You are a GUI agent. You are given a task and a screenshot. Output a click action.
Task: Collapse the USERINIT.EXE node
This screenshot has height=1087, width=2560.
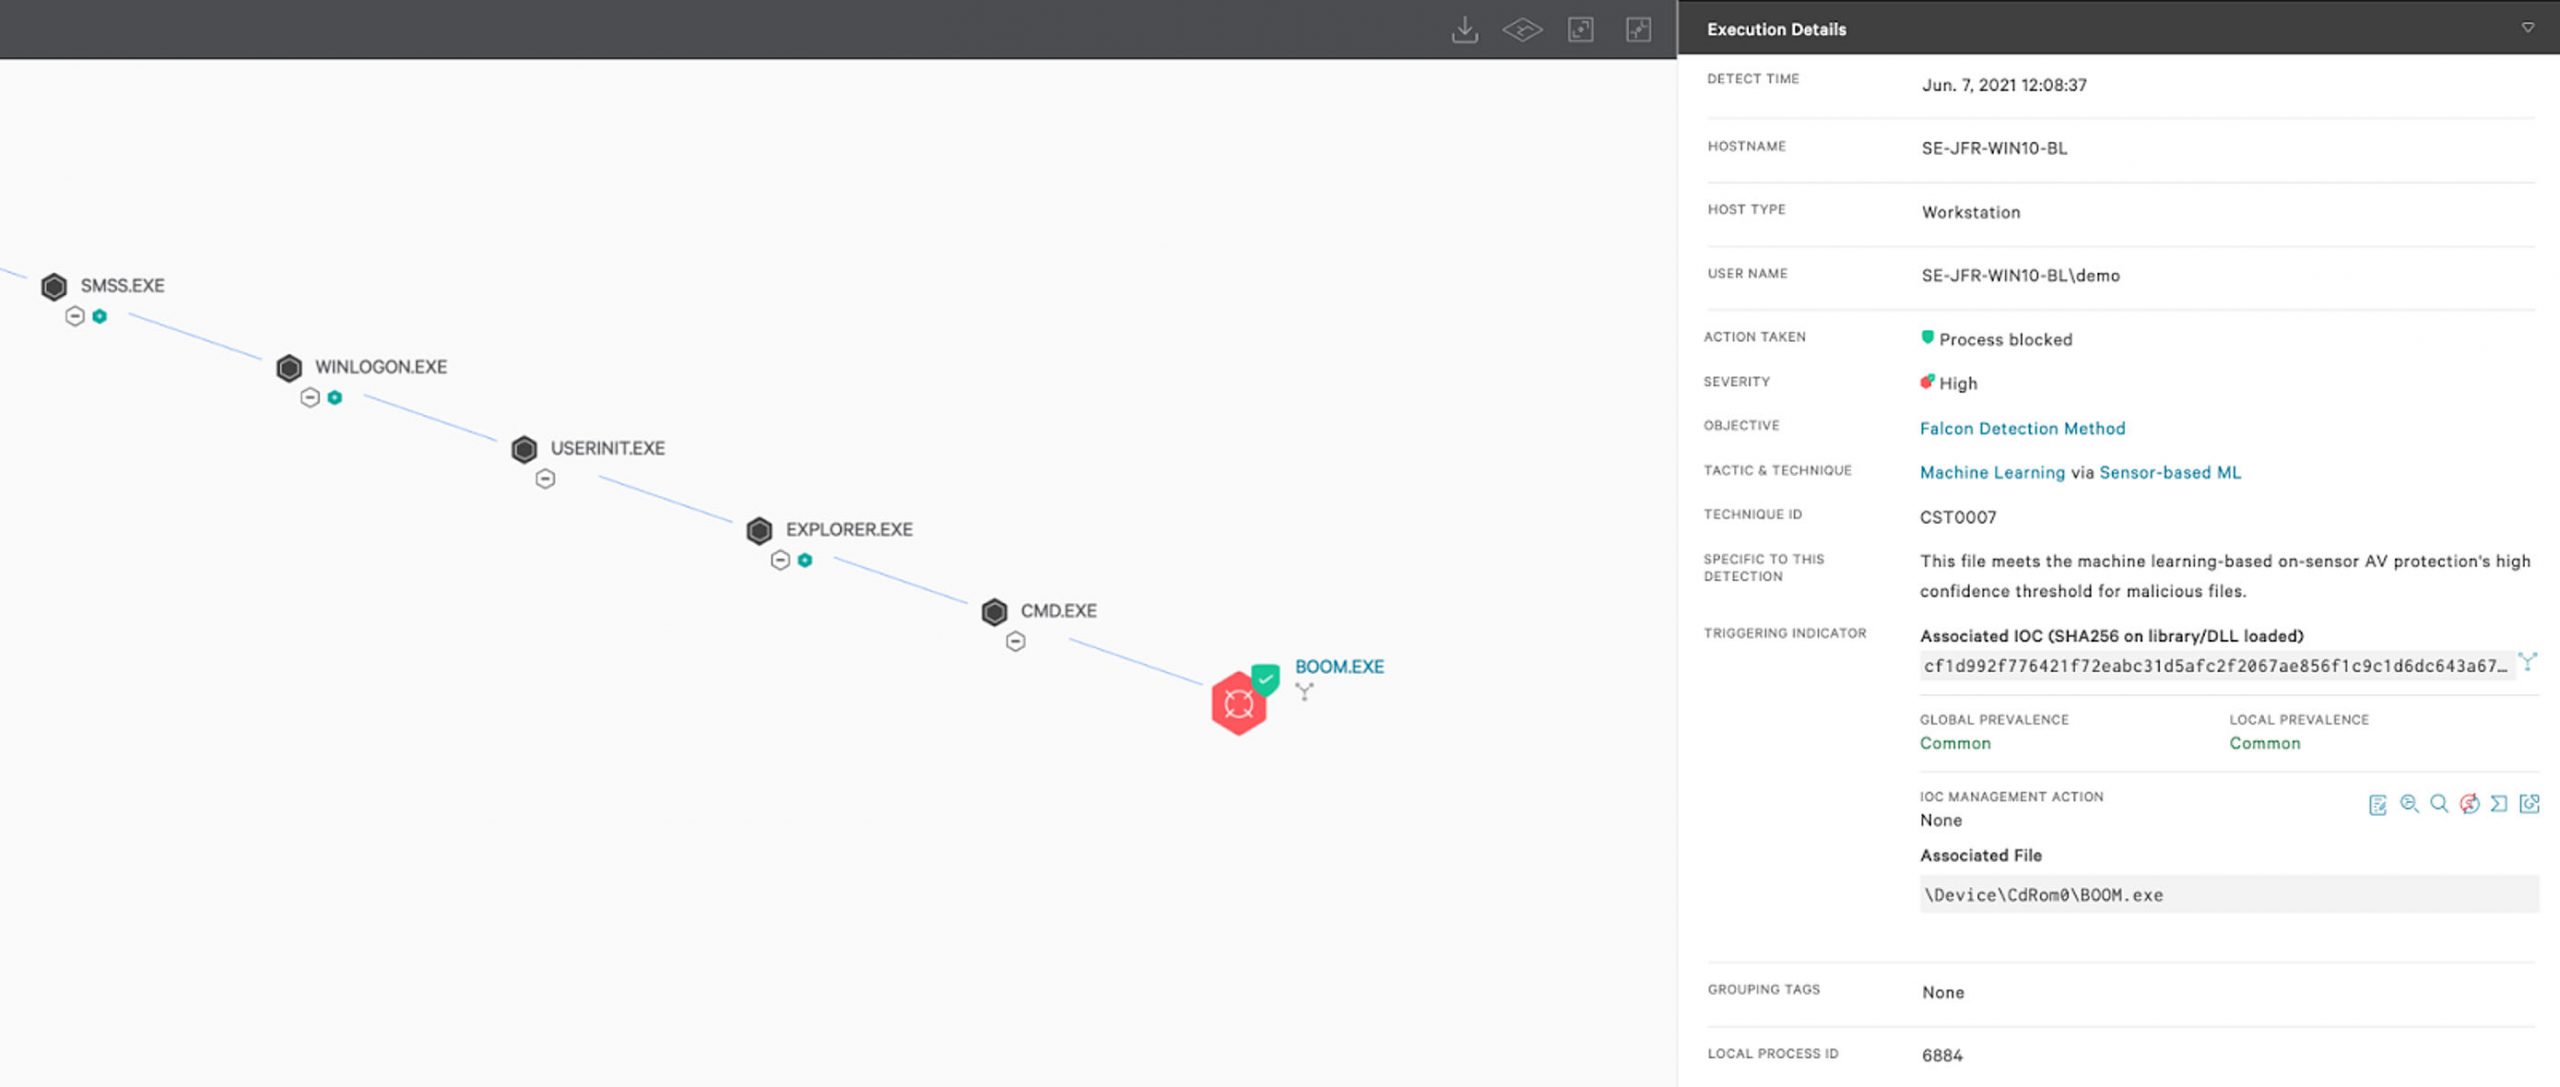tap(545, 479)
